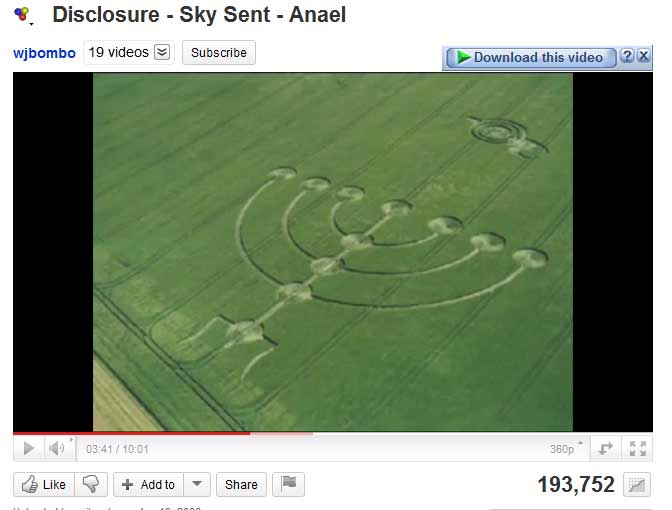
Task: Subscribe to wjbombo channel
Action: (x=219, y=53)
